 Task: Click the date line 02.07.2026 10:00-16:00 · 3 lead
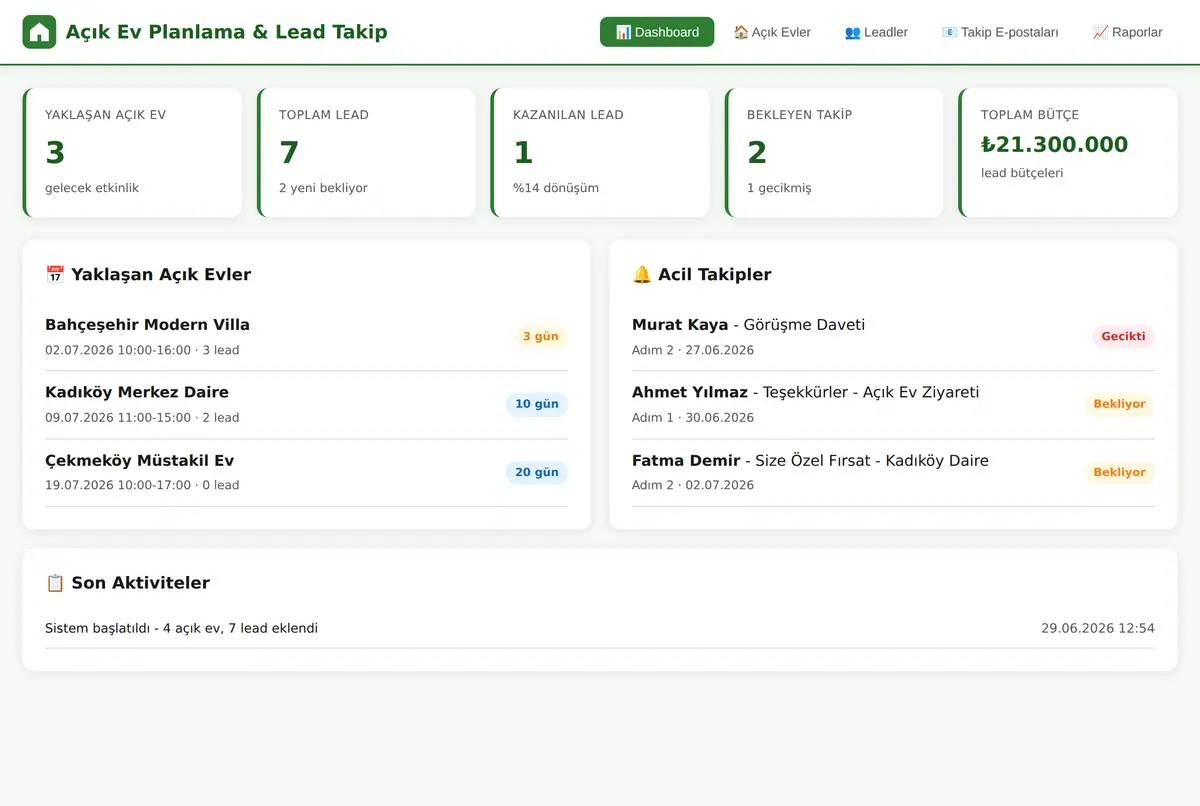coord(142,350)
